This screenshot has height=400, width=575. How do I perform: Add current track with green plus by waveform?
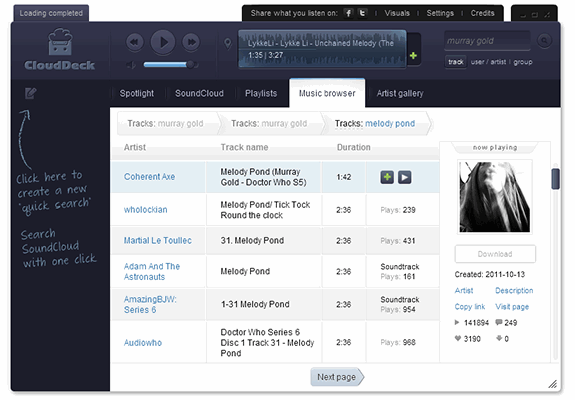[413, 56]
